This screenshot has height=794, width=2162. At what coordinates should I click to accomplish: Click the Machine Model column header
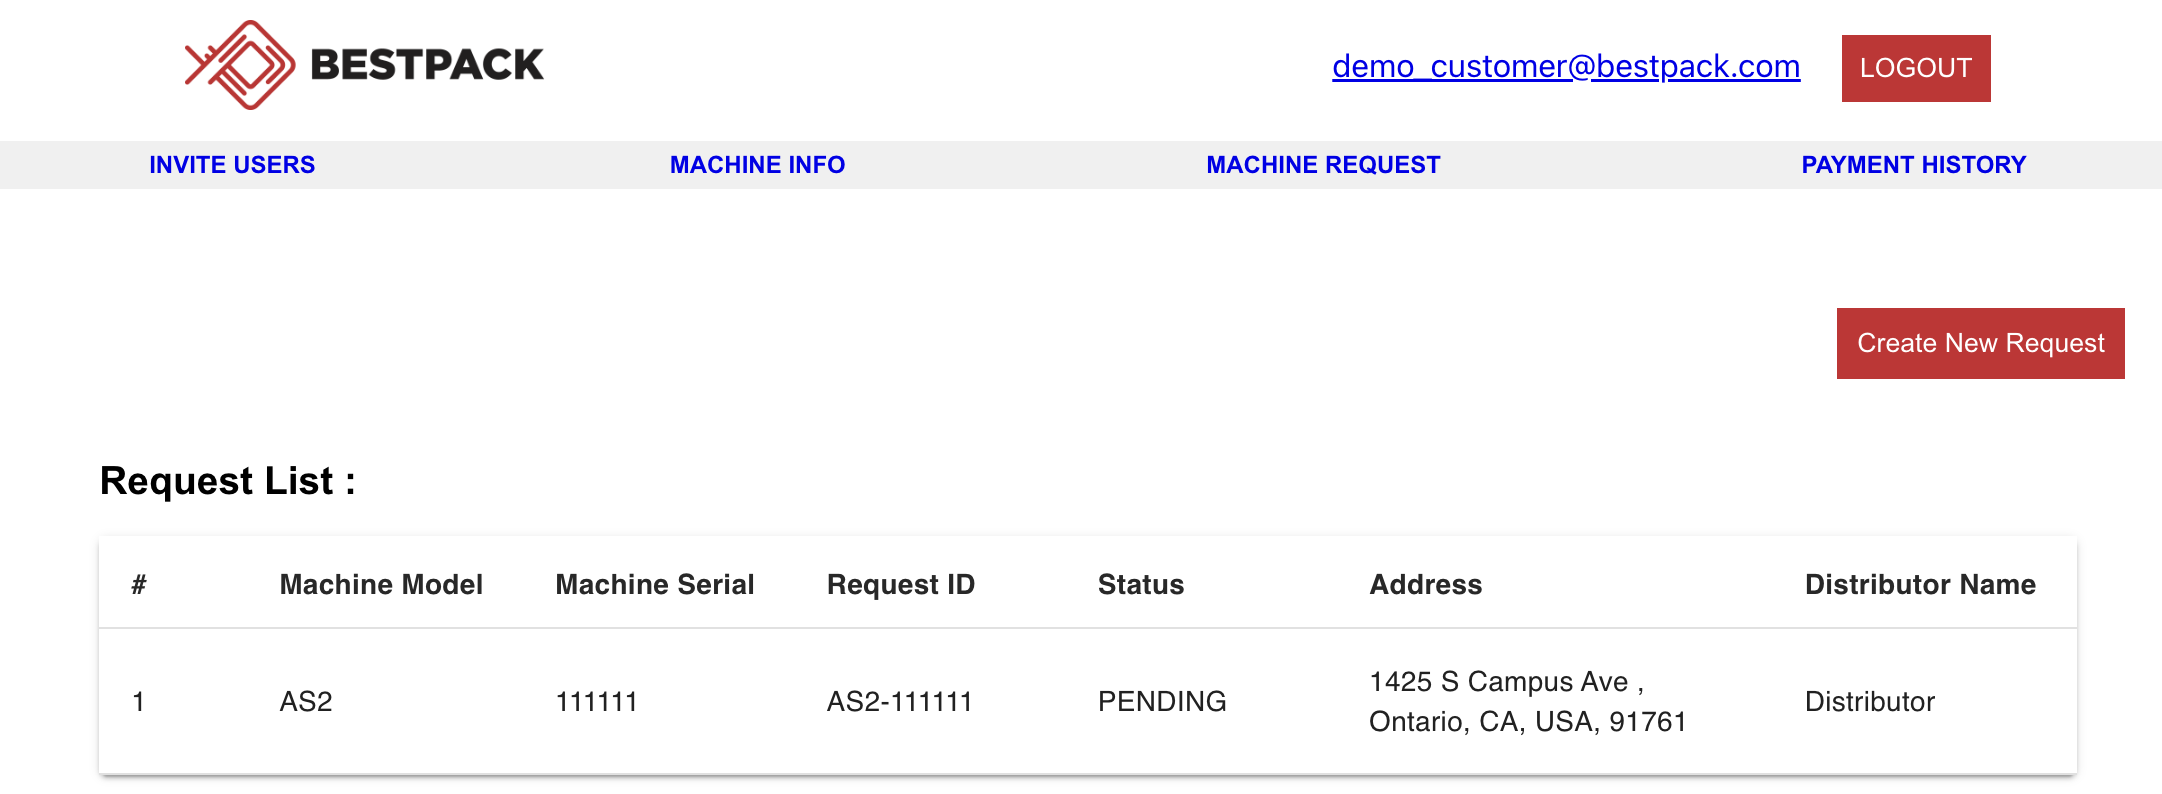pyautogui.click(x=381, y=585)
